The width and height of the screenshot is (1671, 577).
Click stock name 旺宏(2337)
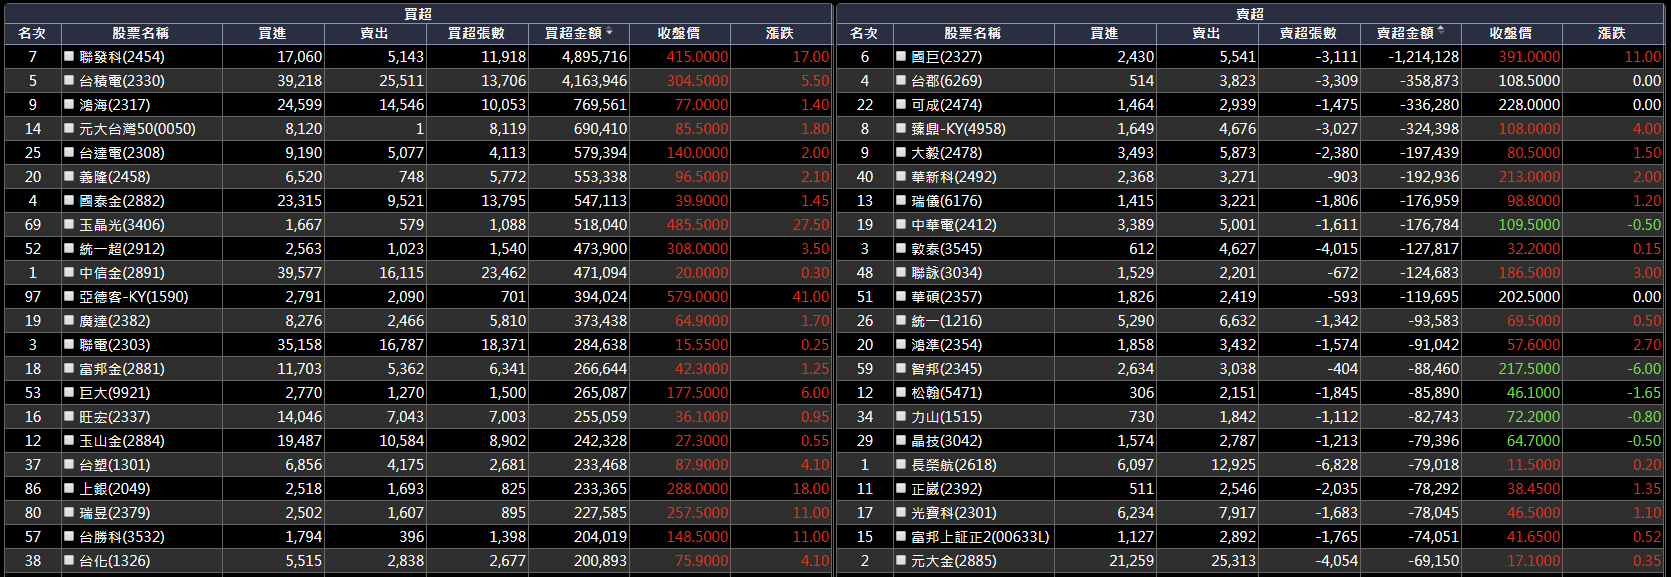click(x=115, y=417)
